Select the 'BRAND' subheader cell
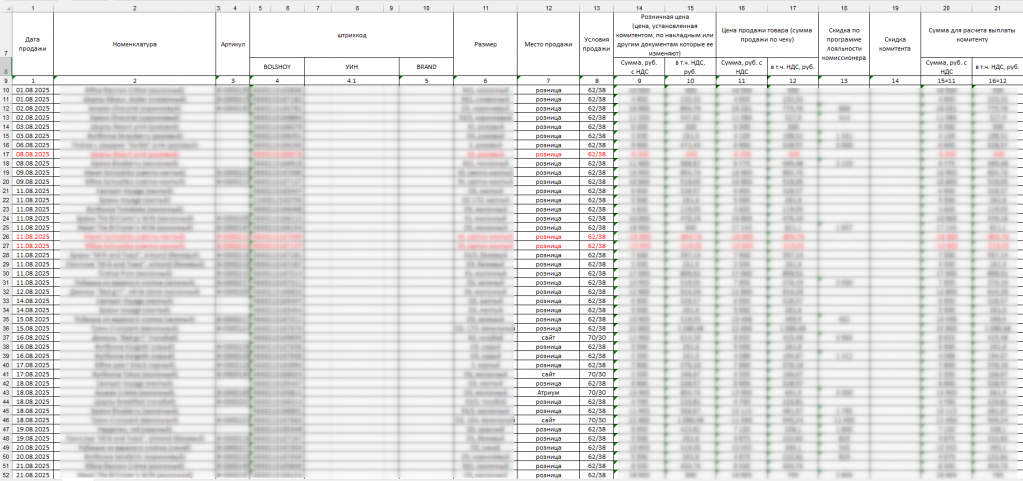 (426, 67)
